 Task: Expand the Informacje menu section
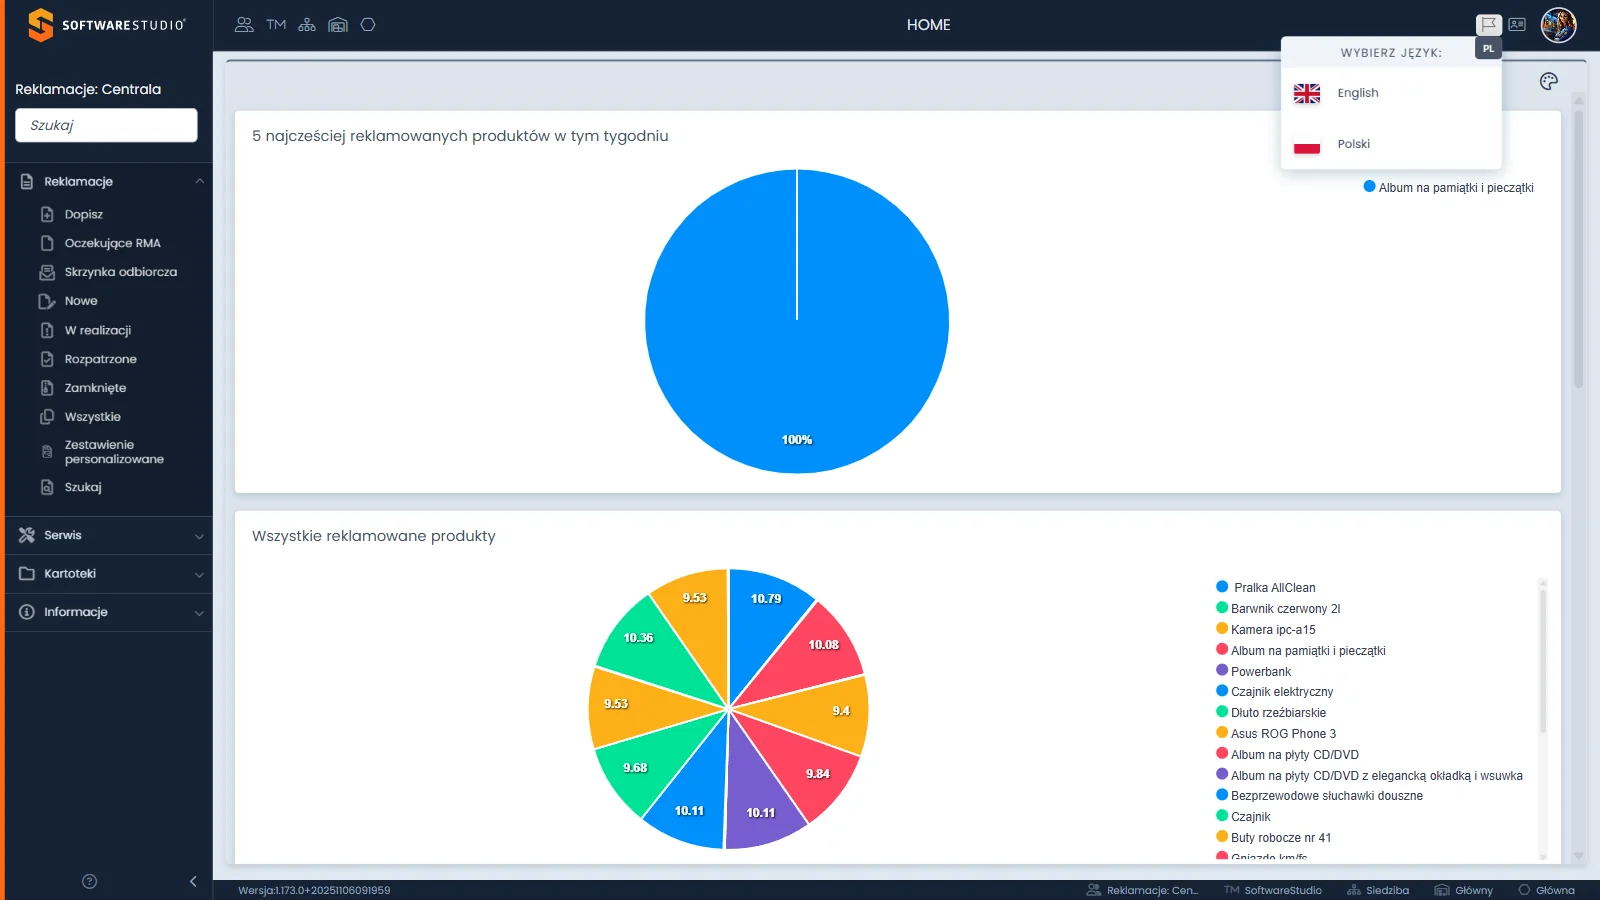[x=108, y=612]
